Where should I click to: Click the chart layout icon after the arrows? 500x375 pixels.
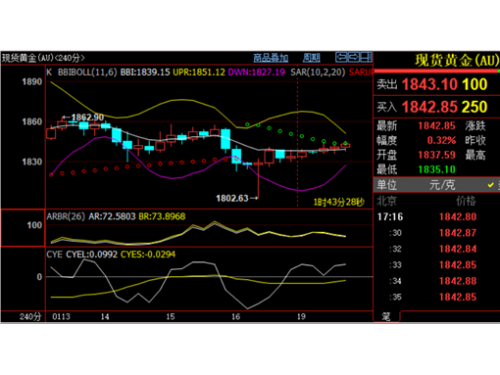click(x=366, y=57)
